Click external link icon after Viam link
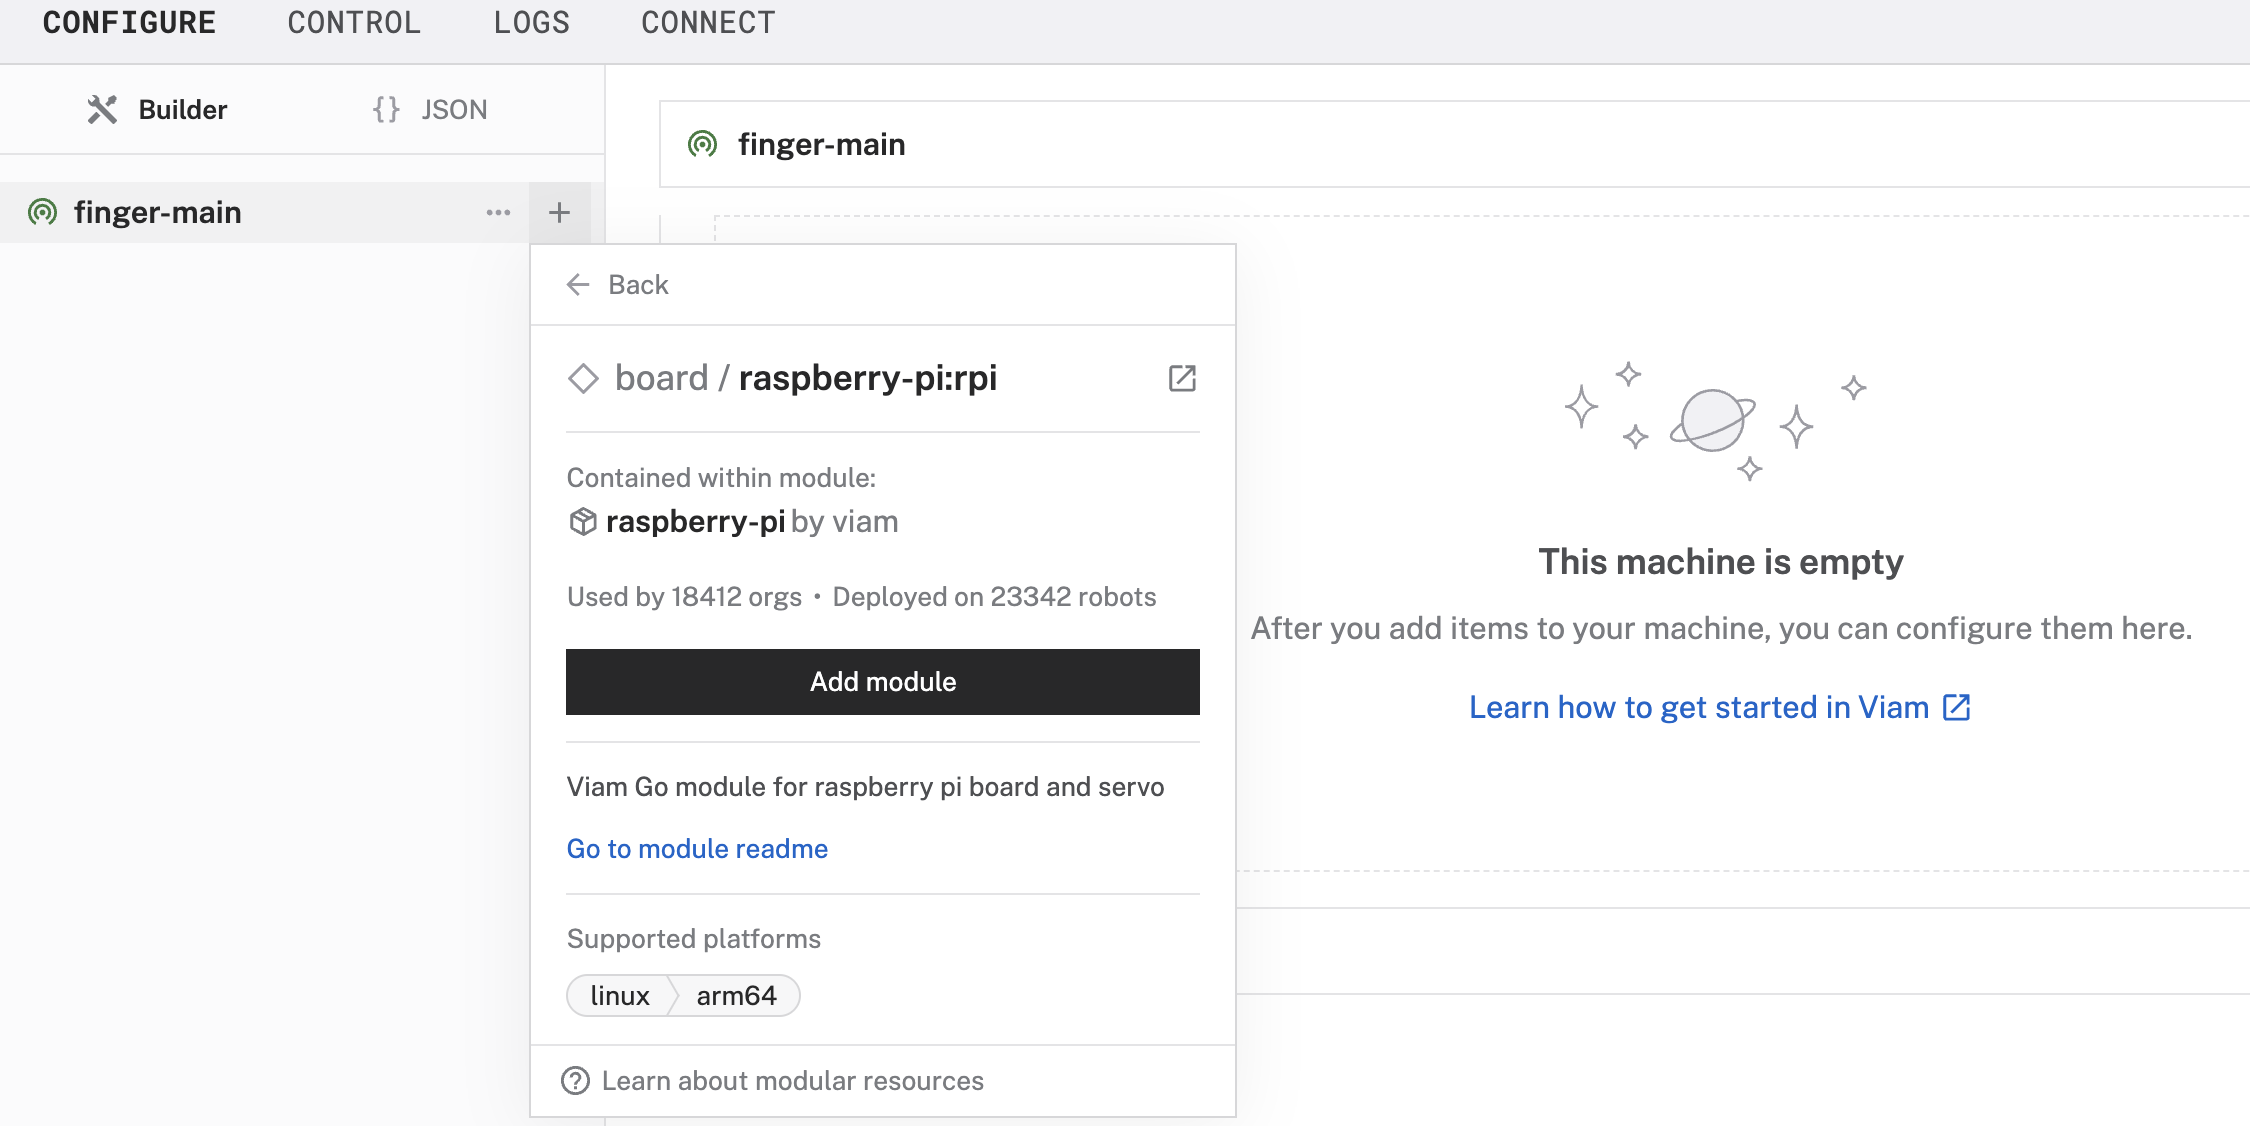 point(1956,708)
